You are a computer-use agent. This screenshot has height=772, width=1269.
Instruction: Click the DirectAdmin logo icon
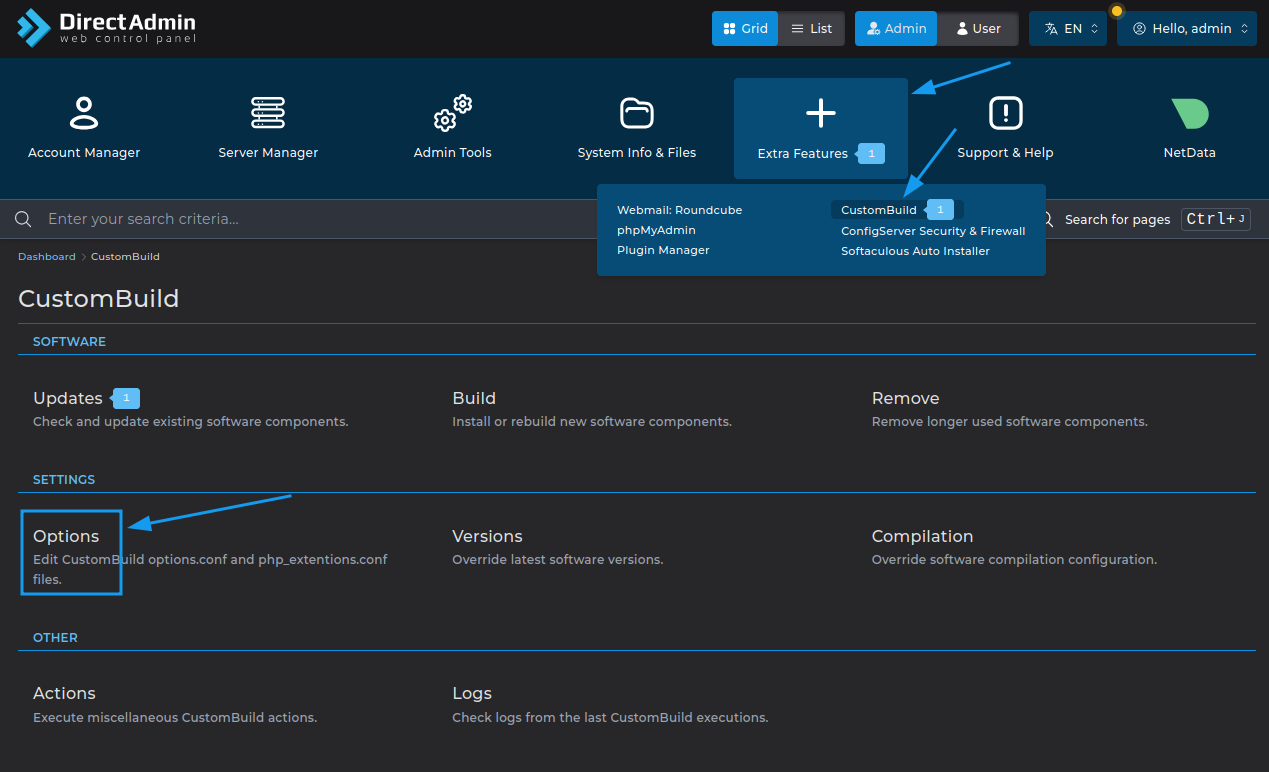[33, 28]
